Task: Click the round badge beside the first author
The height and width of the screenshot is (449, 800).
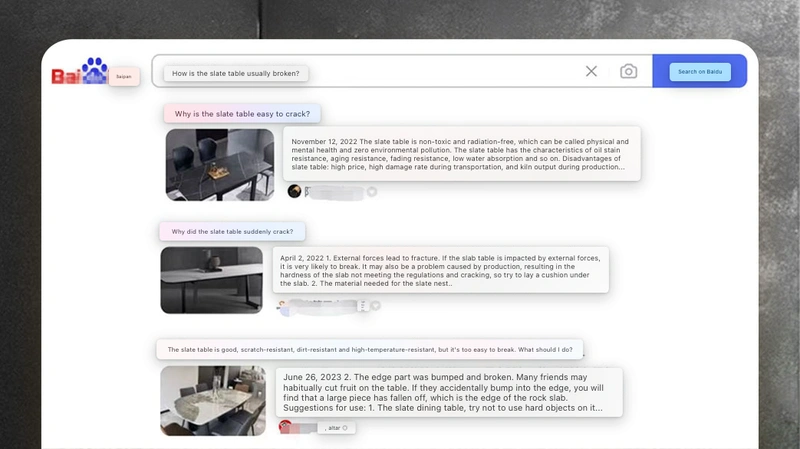Action: point(371,191)
